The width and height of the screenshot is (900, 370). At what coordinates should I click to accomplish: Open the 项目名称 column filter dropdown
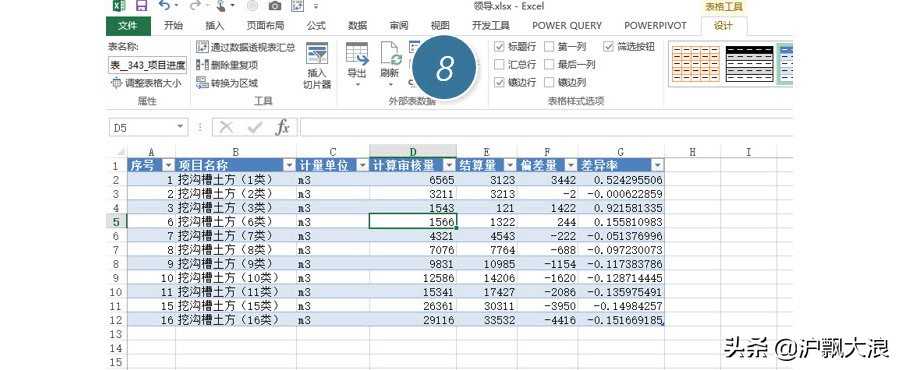click(x=289, y=166)
